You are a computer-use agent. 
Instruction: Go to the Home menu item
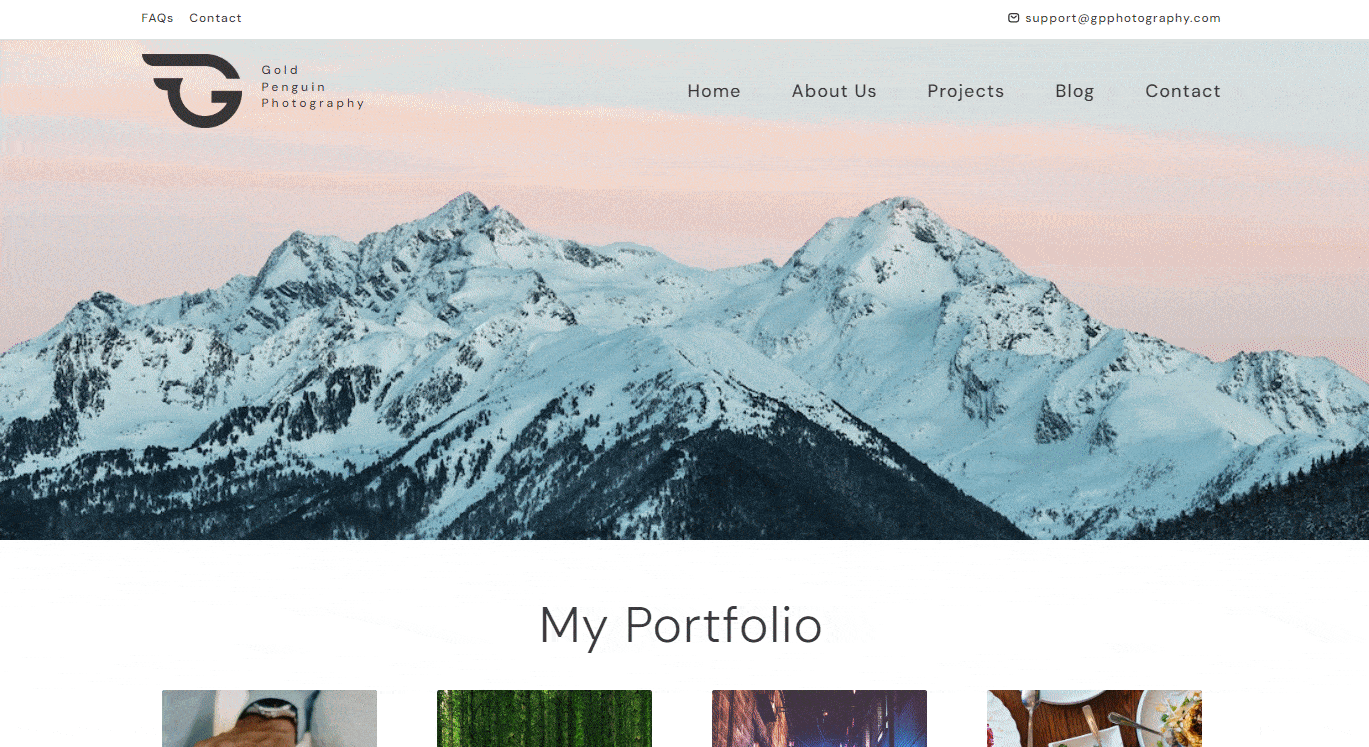click(714, 91)
